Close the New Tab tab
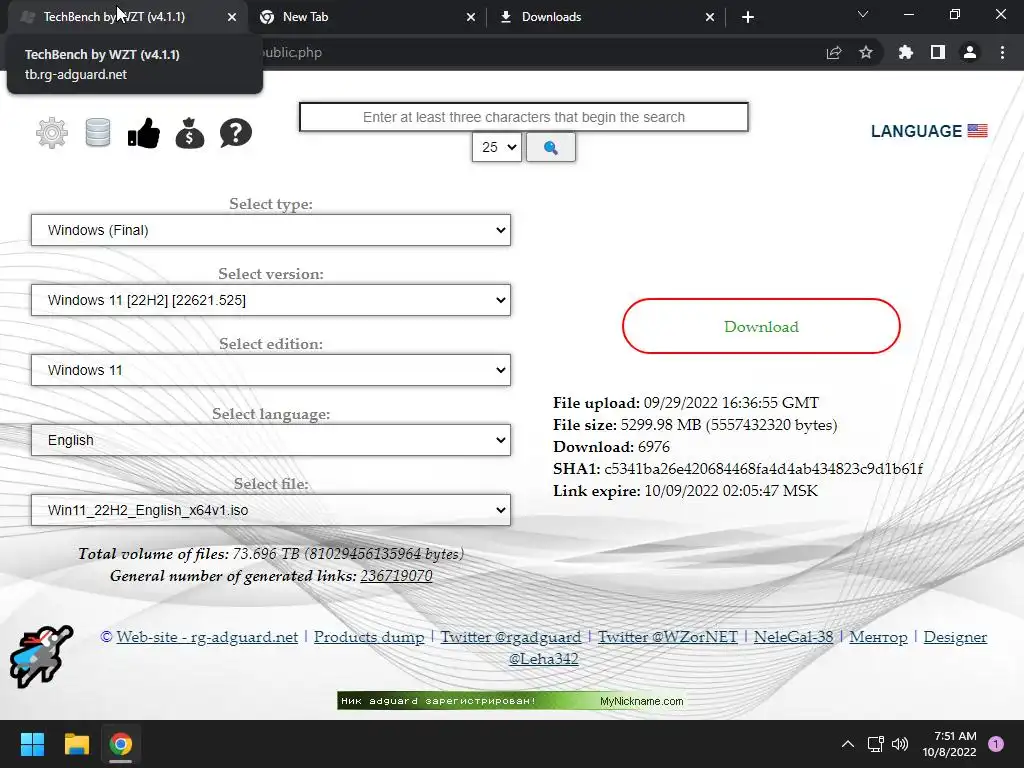This screenshot has width=1024, height=768. [x=471, y=17]
